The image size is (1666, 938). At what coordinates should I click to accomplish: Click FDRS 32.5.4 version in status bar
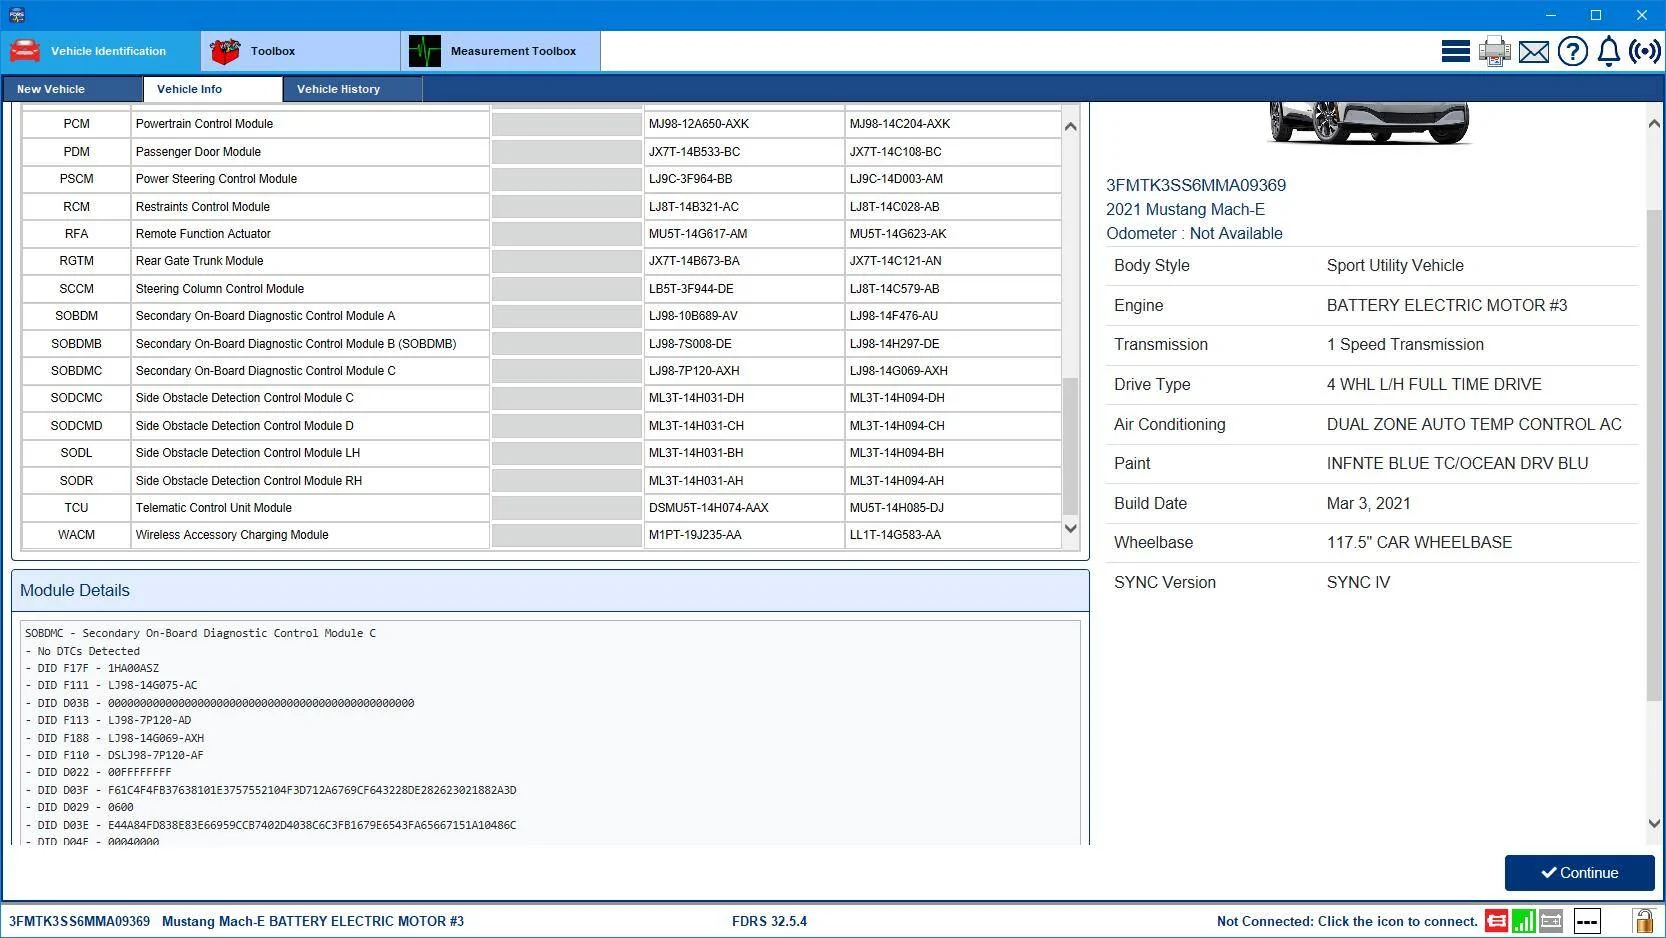tap(769, 922)
